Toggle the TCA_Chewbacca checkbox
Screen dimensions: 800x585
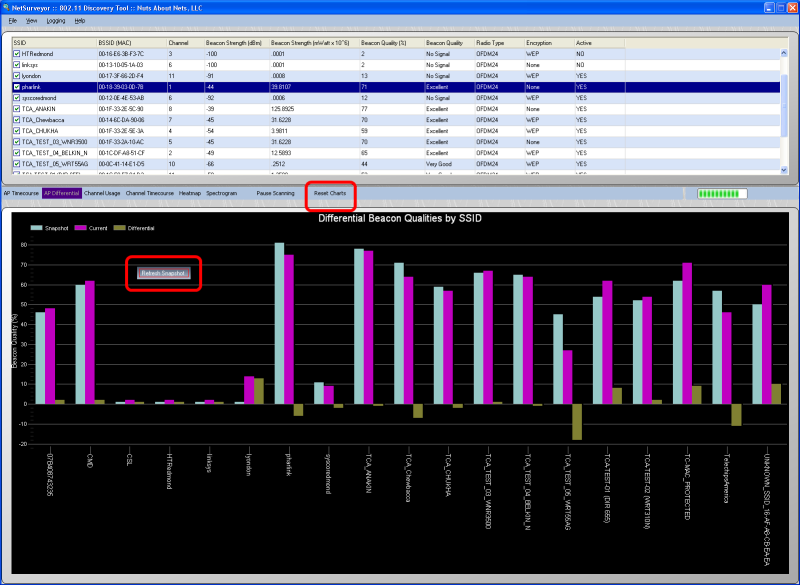pyautogui.click(x=17, y=120)
